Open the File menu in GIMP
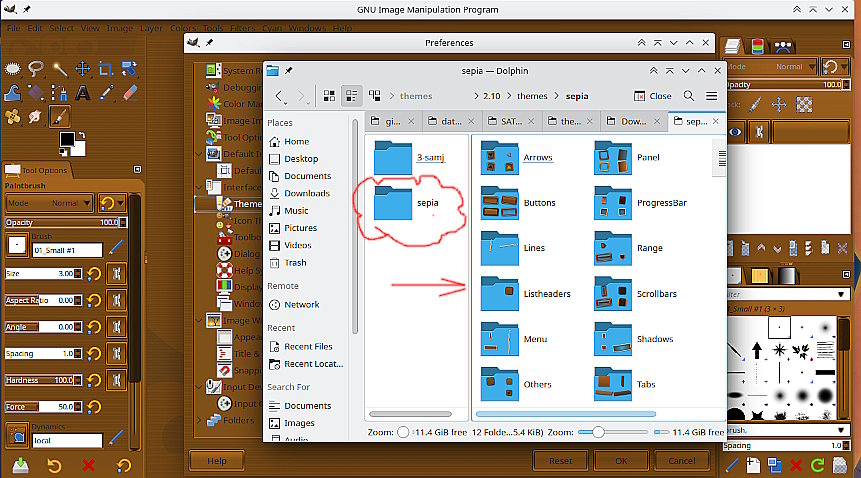Viewport: 861px width, 478px height. [14, 28]
